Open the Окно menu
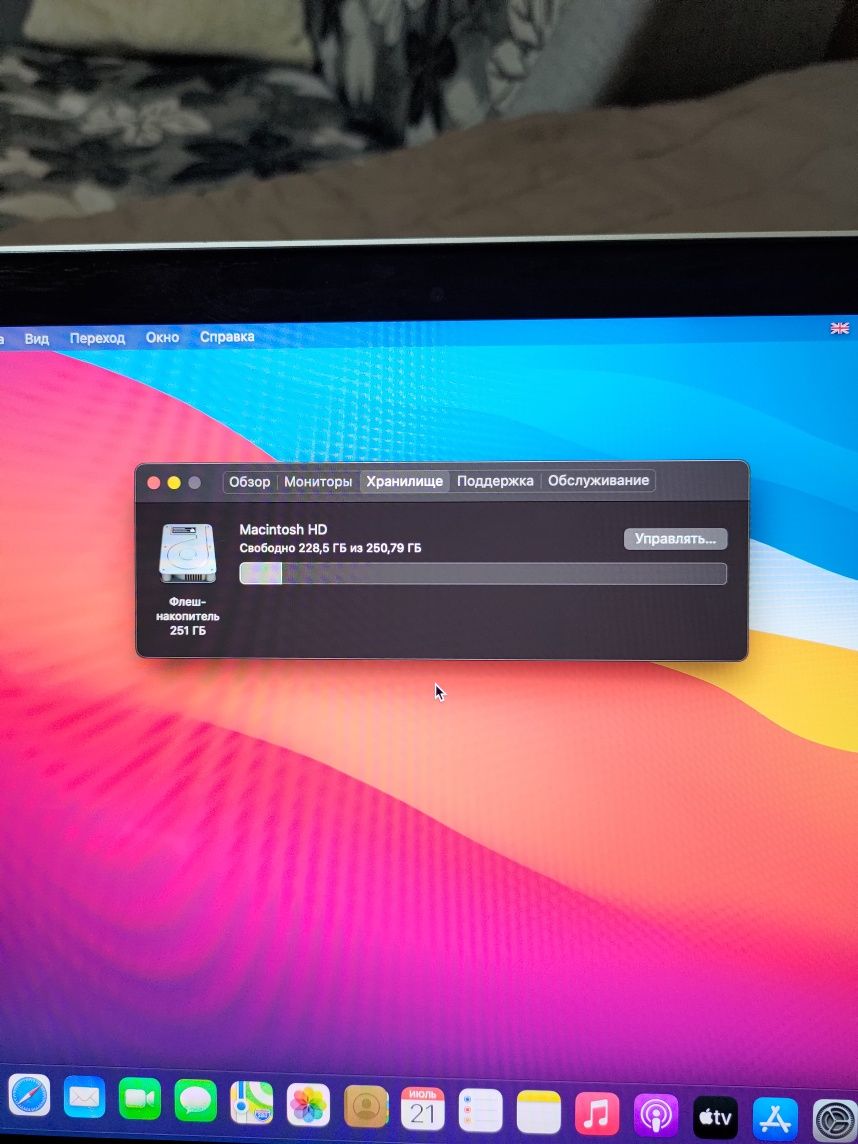858x1144 pixels. coord(162,337)
